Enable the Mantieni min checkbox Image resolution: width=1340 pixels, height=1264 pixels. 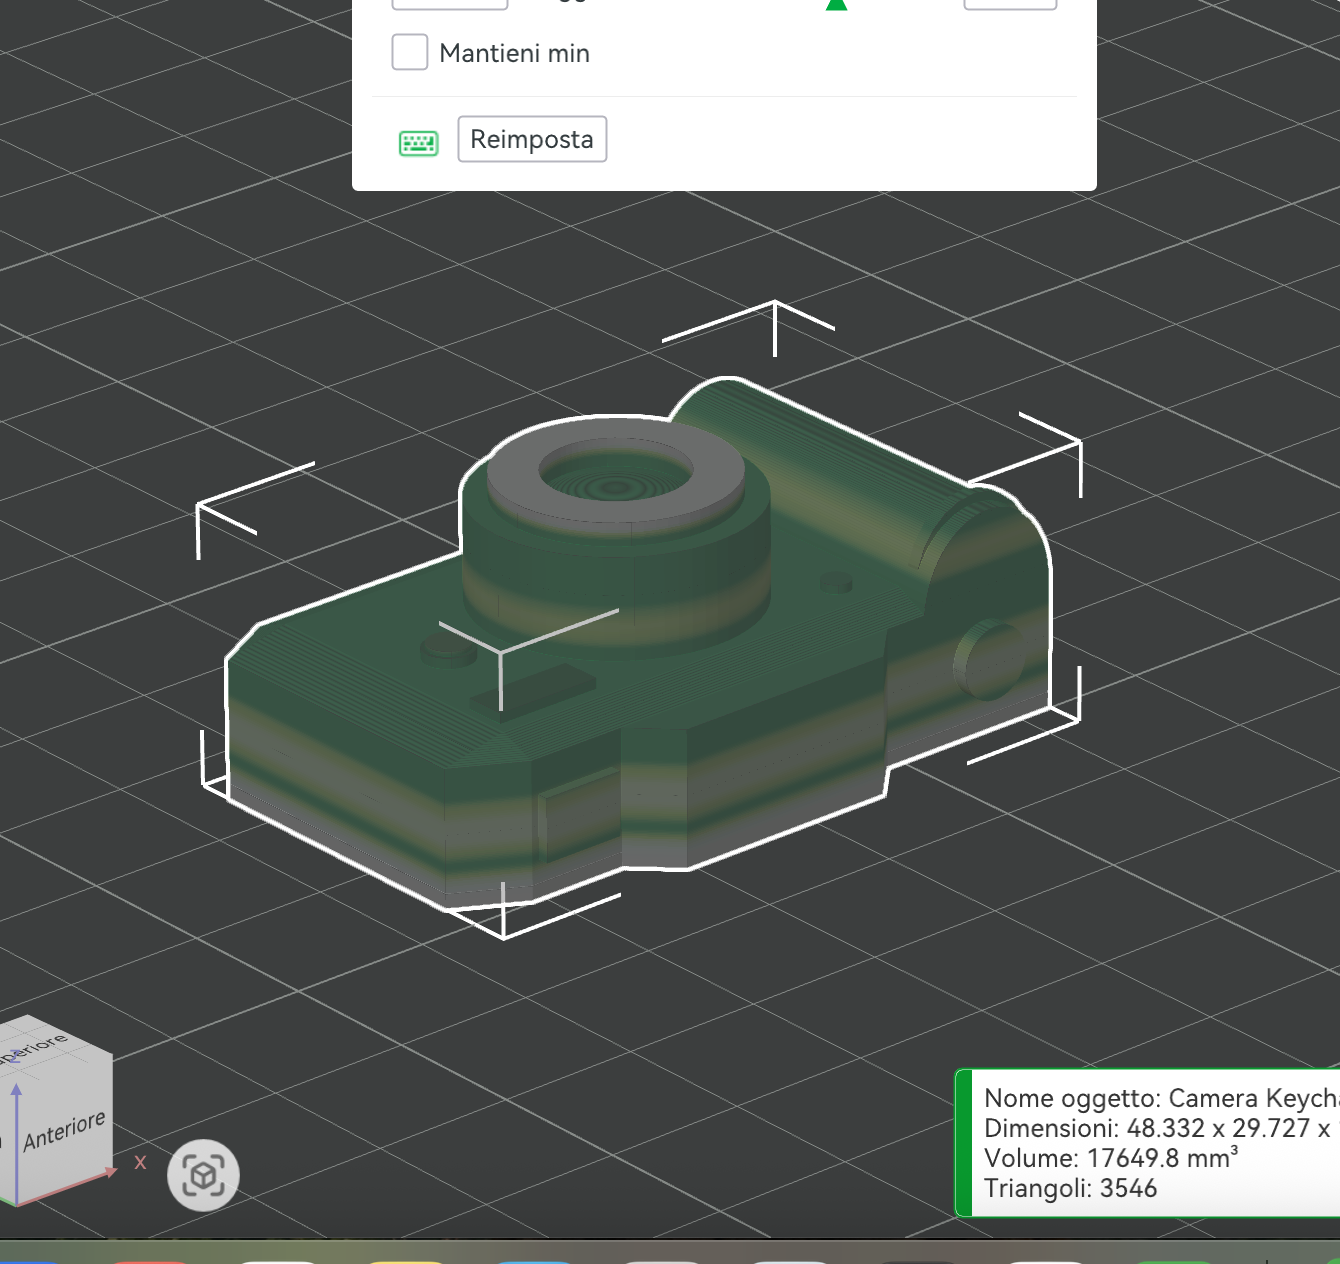(x=410, y=52)
